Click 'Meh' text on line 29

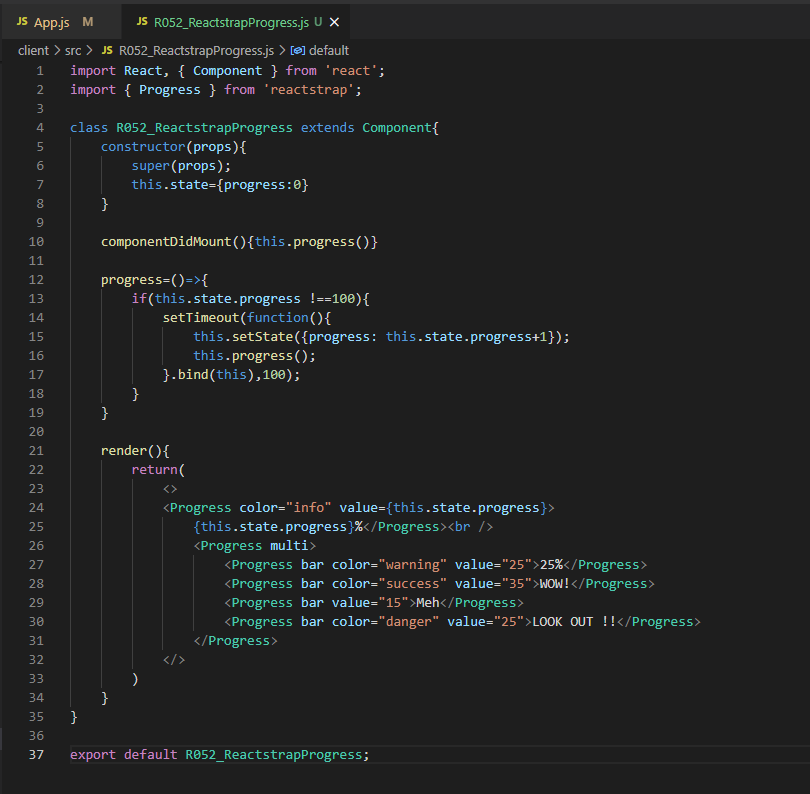pos(428,603)
